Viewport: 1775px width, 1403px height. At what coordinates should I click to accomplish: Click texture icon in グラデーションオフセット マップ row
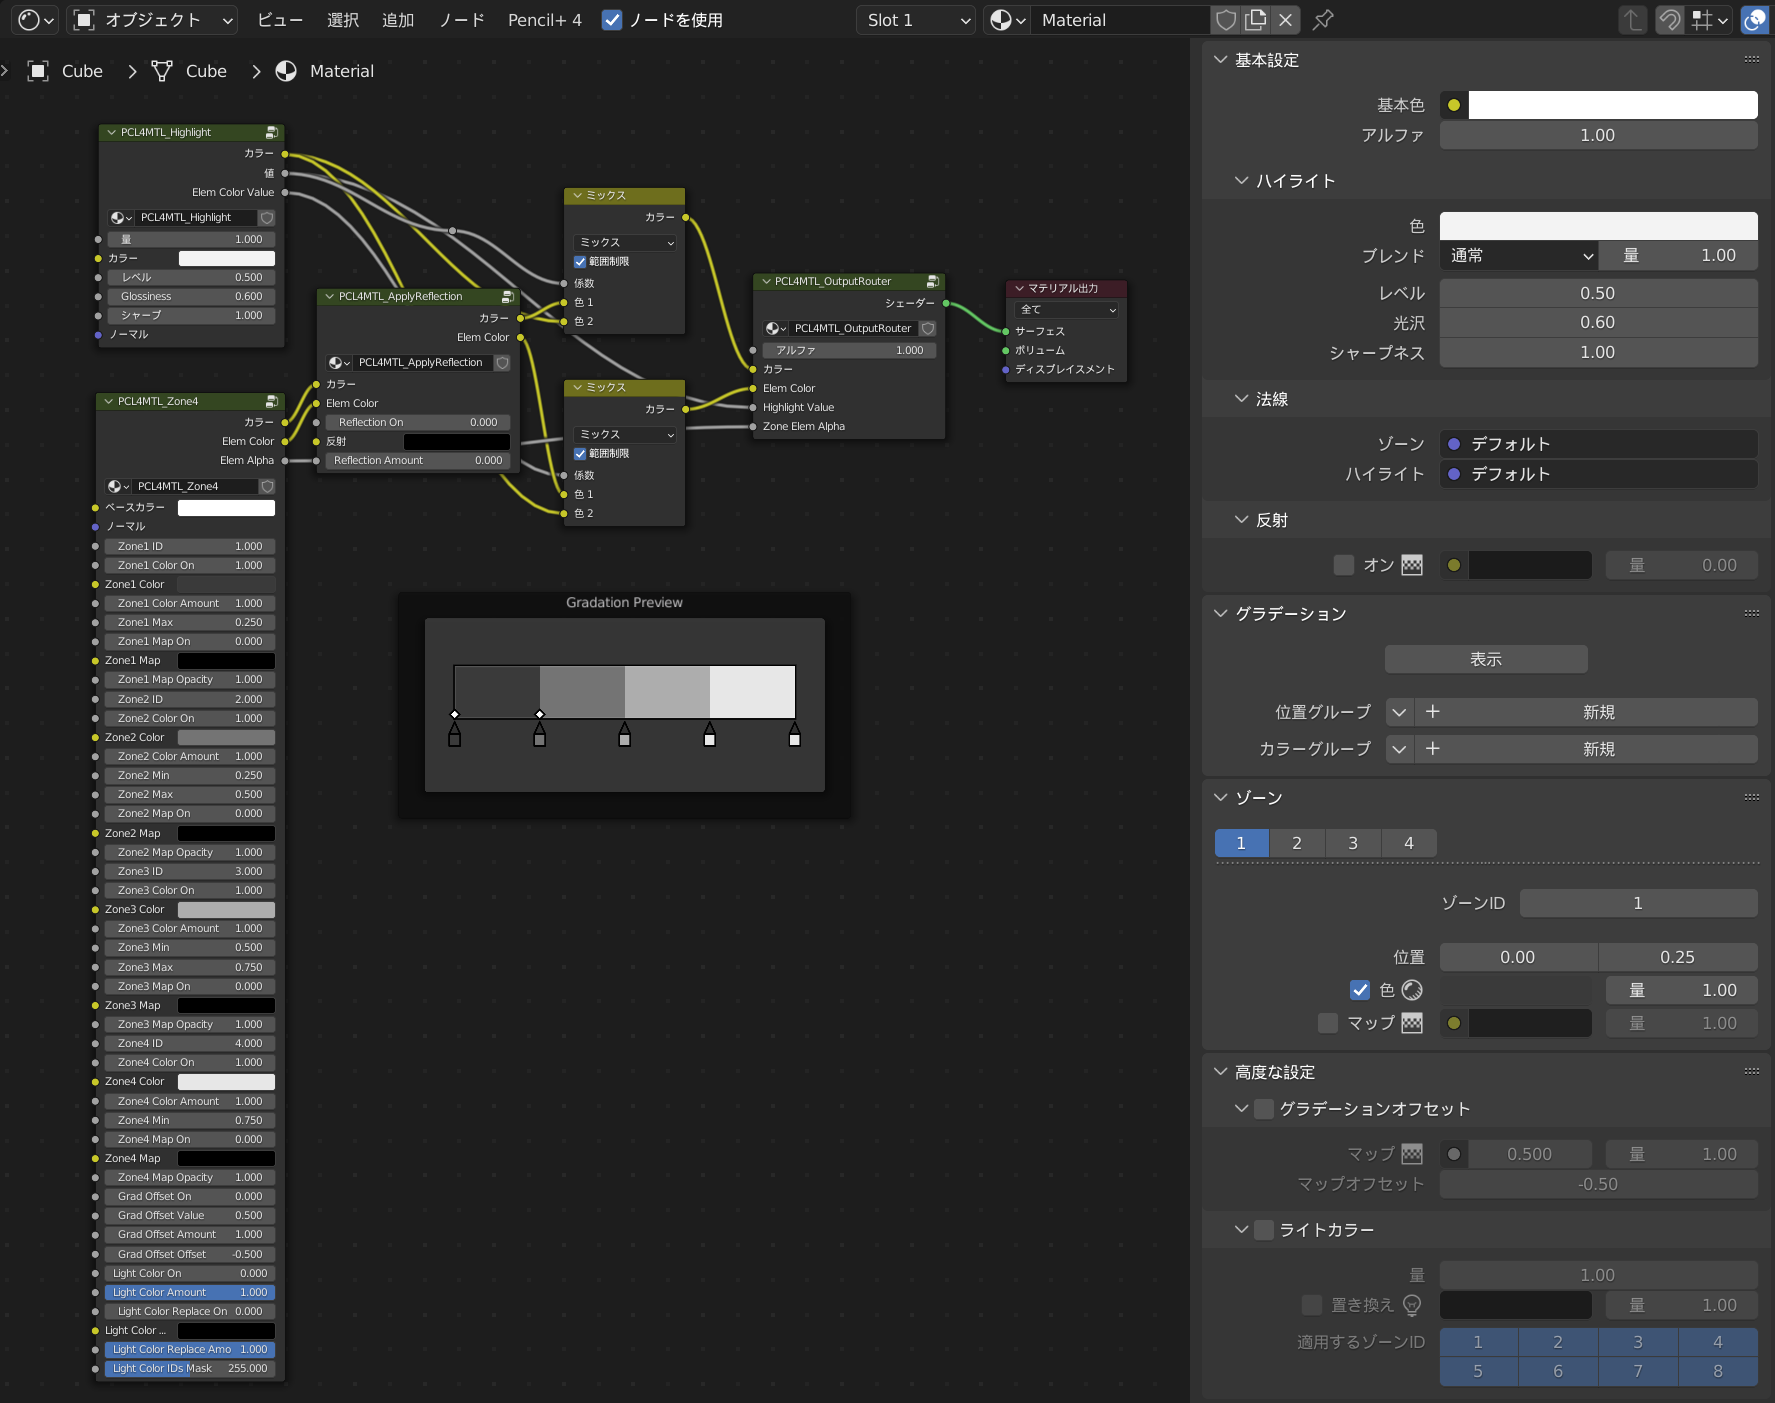point(1412,1154)
